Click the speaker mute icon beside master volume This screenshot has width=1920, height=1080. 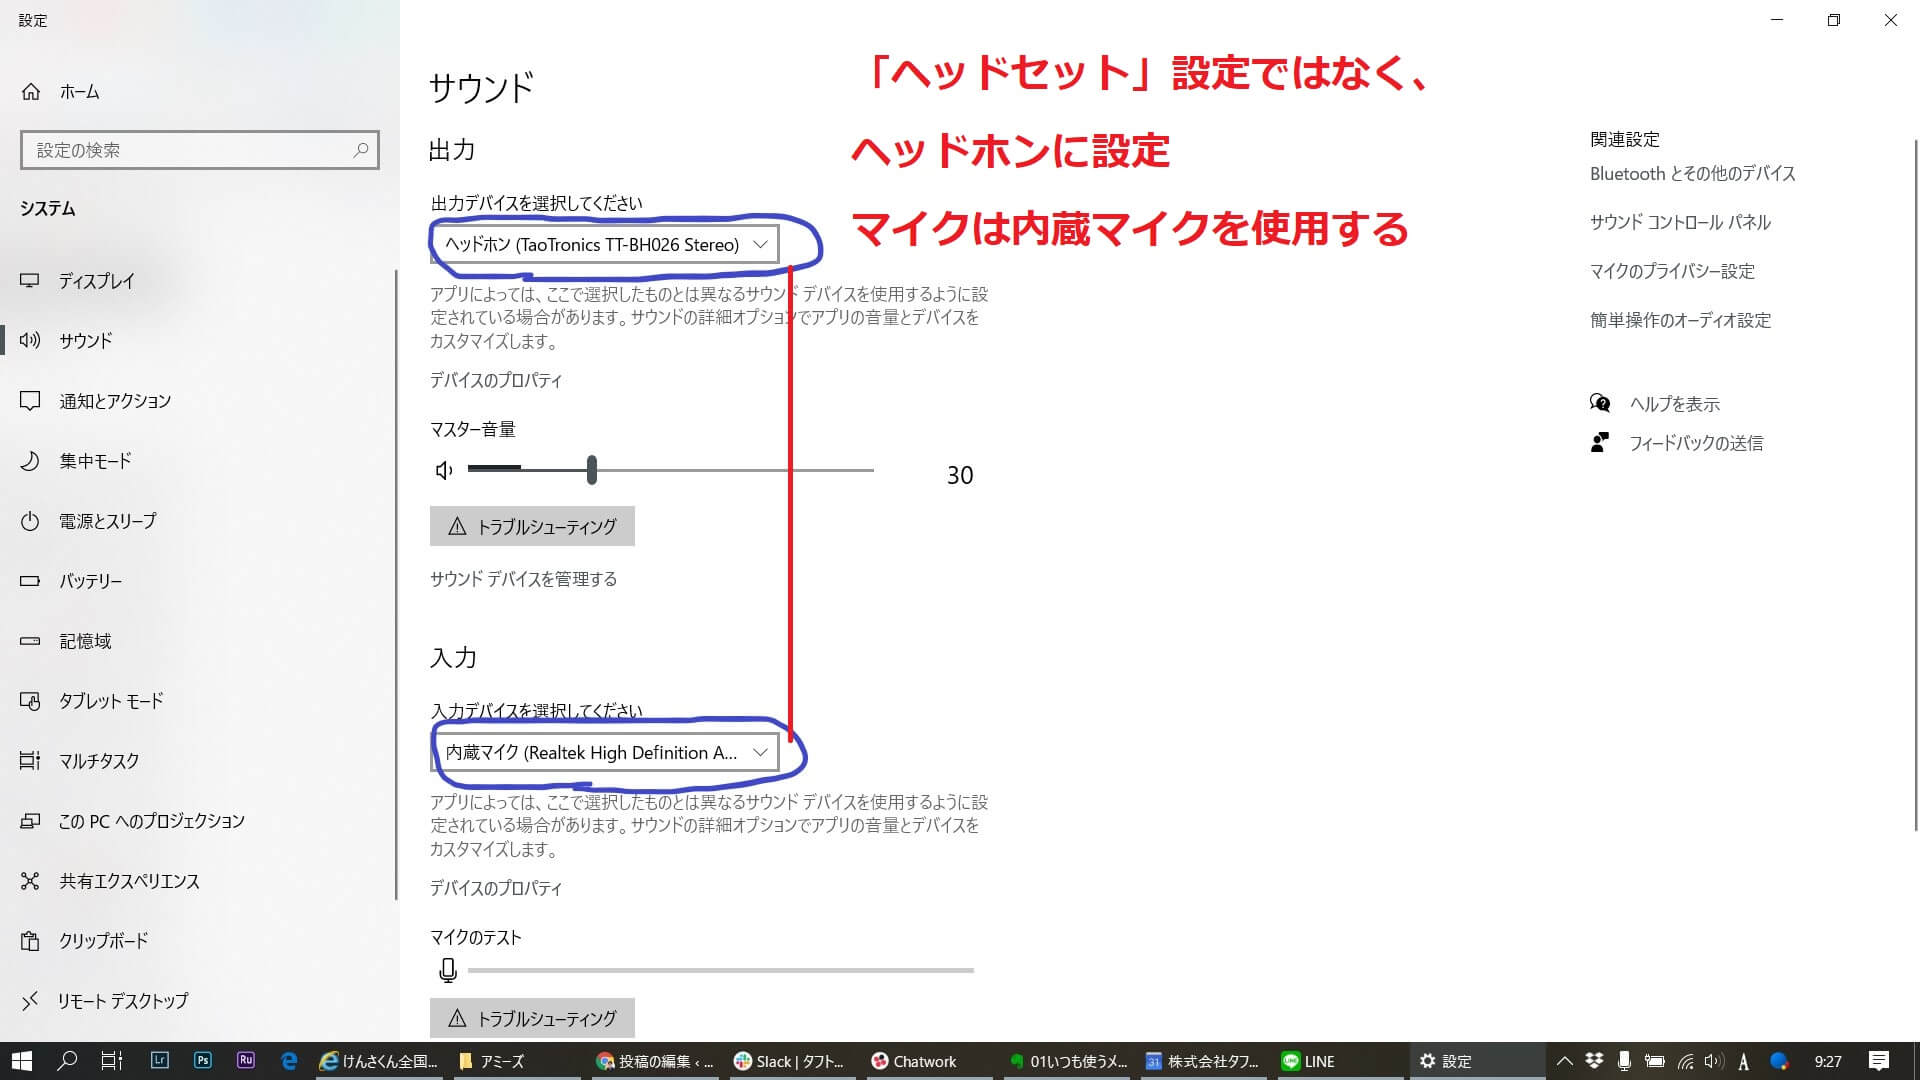click(x=445, y=470)
